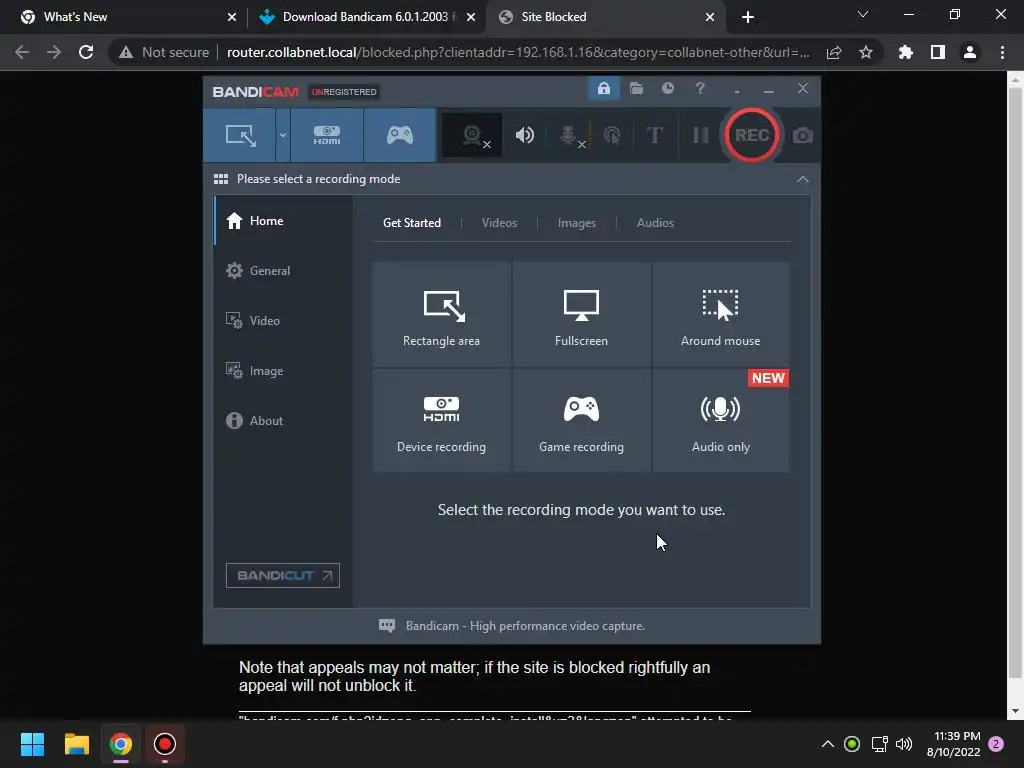Reload the page in Chrome
This screenshot has height=768, width=1024.
click(x=86, y=52)
